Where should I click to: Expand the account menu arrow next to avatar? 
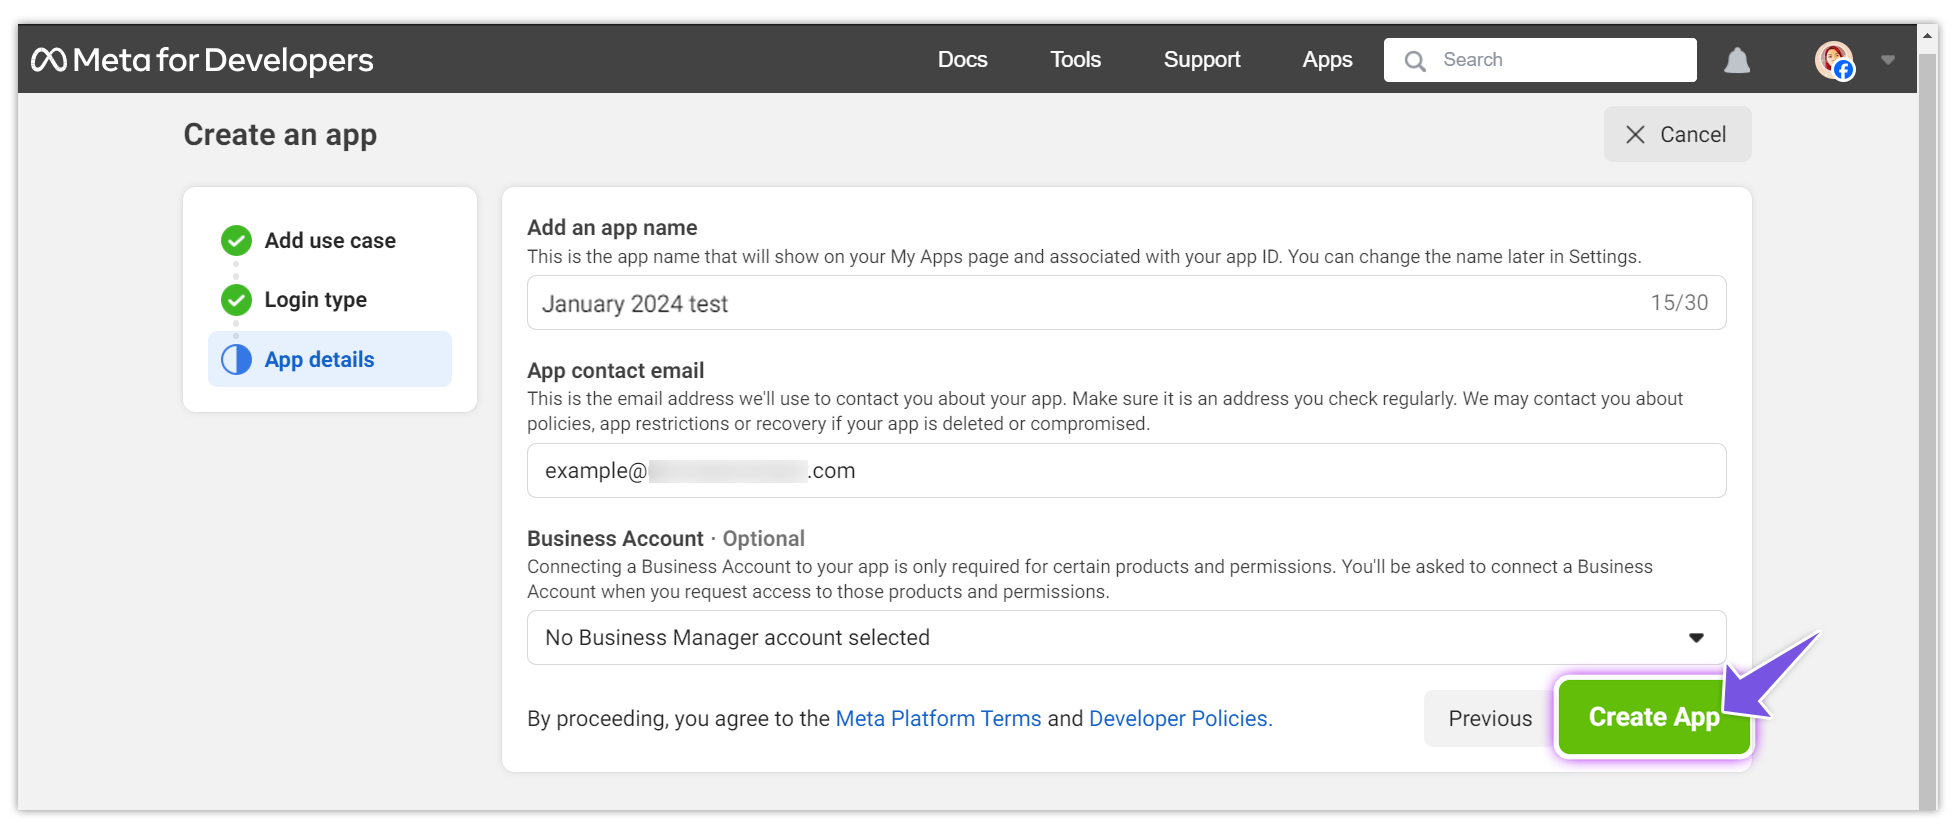1888,60
